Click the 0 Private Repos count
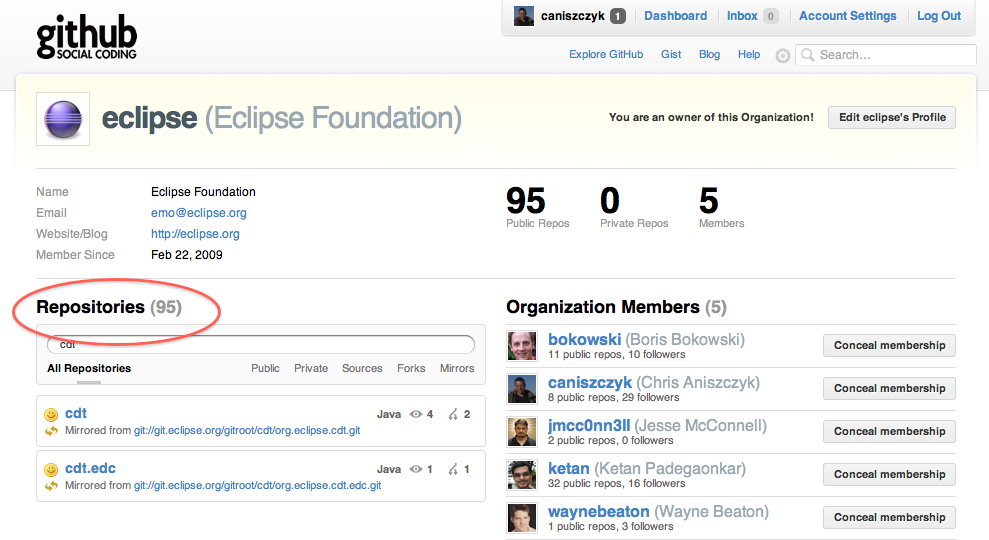The height and width of the screenshot is (540, 989). (x=610, y=201)
